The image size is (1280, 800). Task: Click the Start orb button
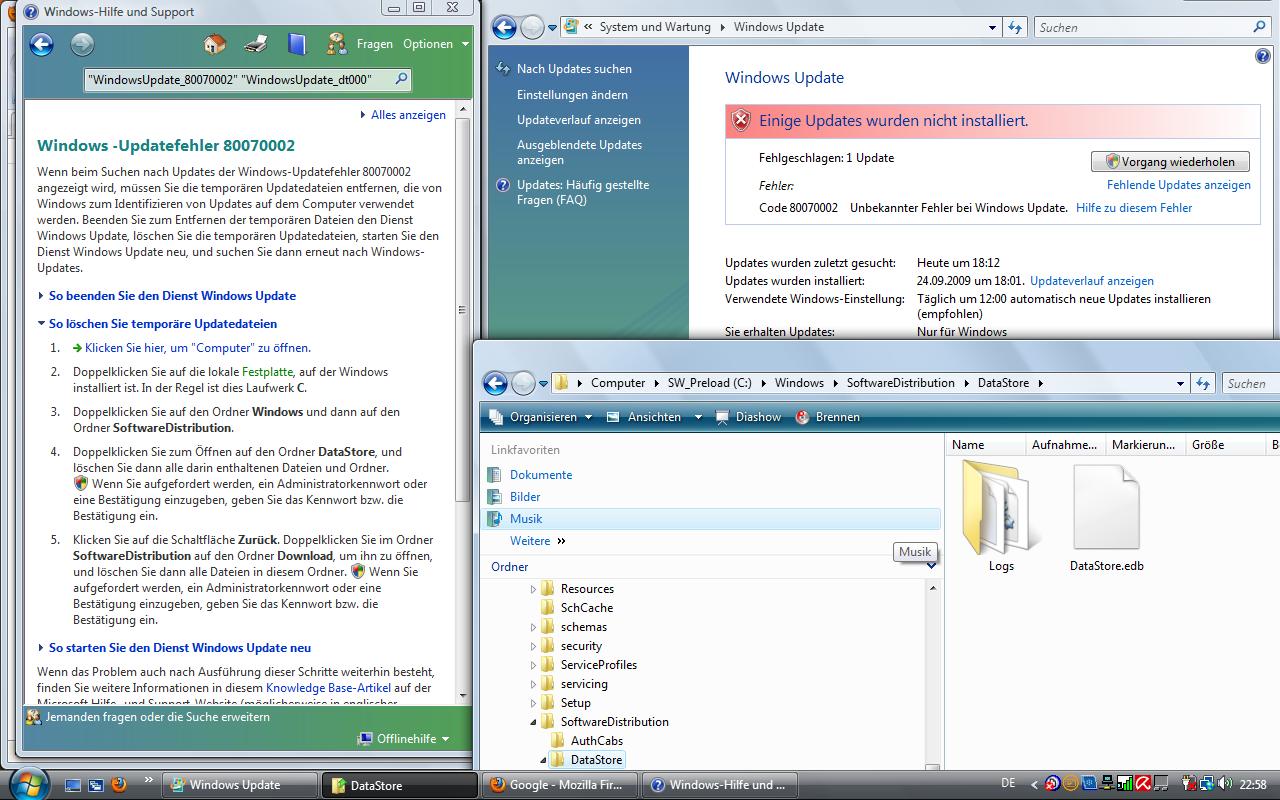click(x=26, y=782)
